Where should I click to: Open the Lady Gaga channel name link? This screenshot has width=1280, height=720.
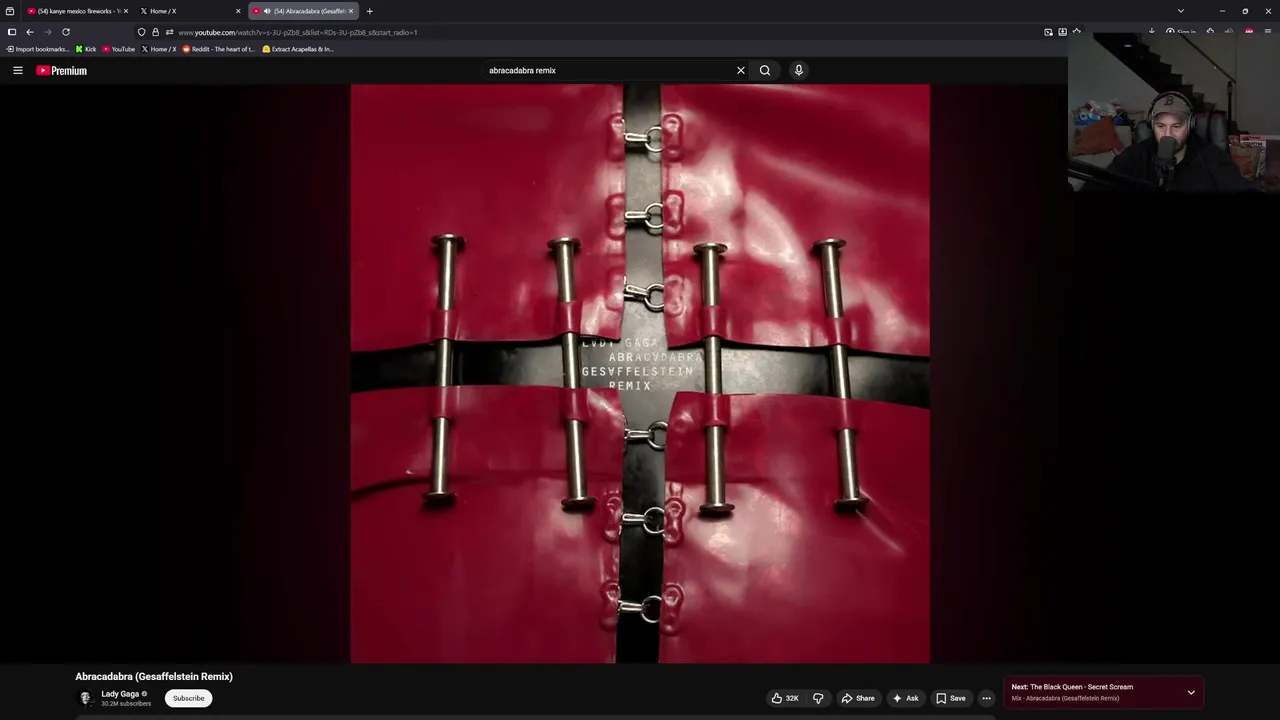pyautogui.click(x=120, y=694)
